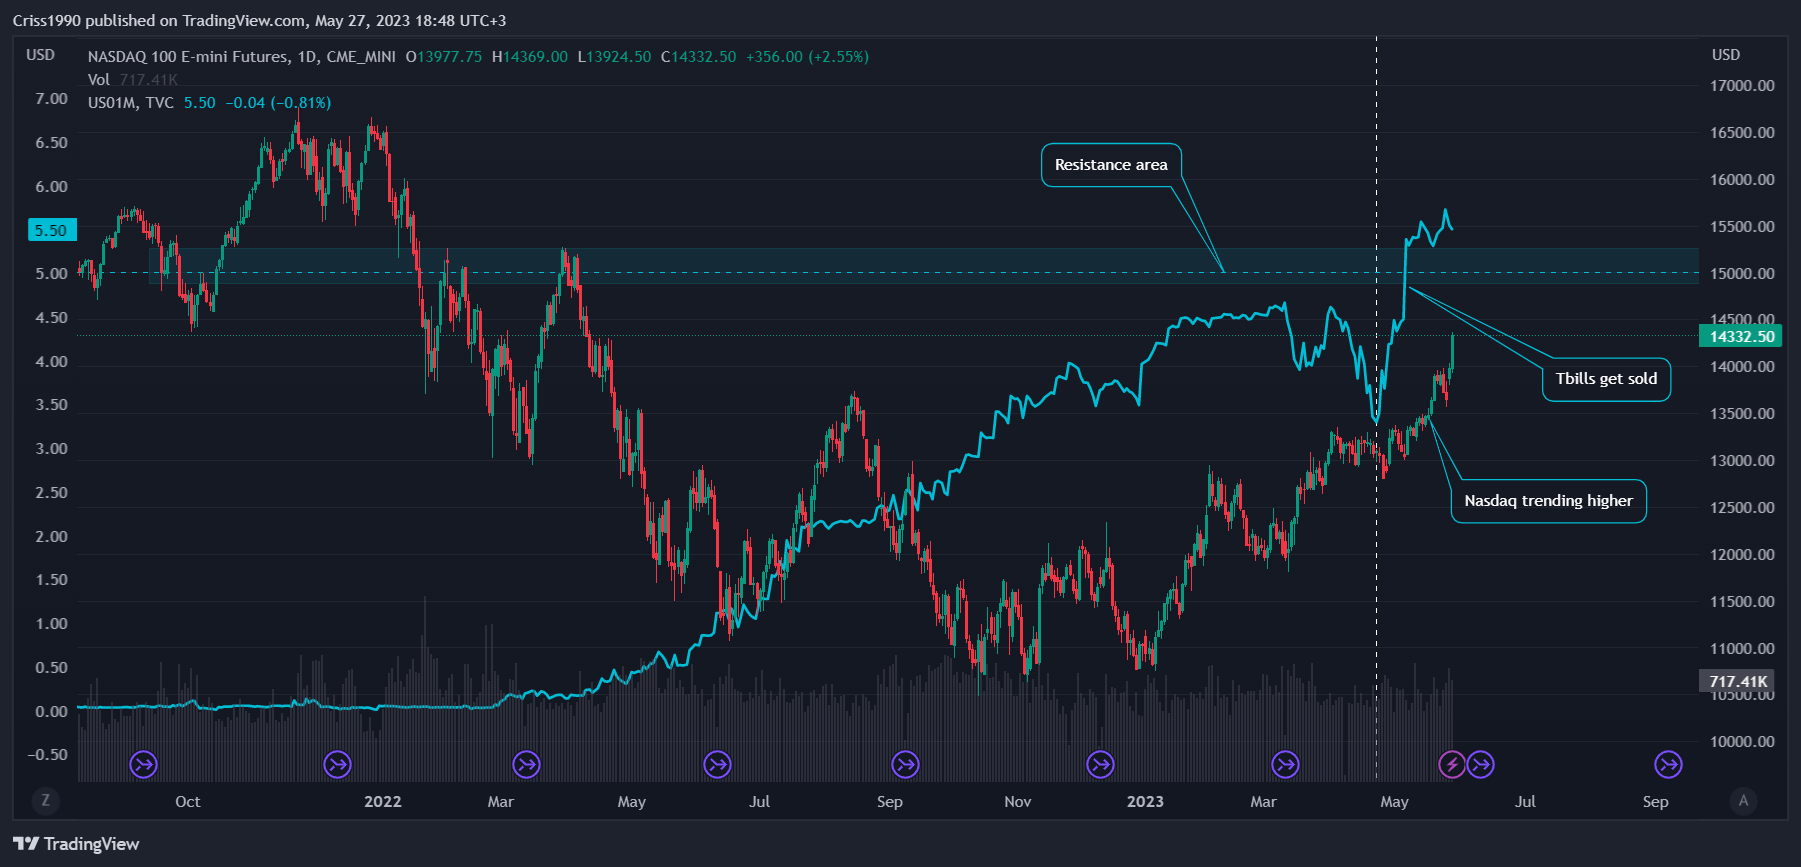
Task: Click the purple lightning event marker
Action: 1452,765
